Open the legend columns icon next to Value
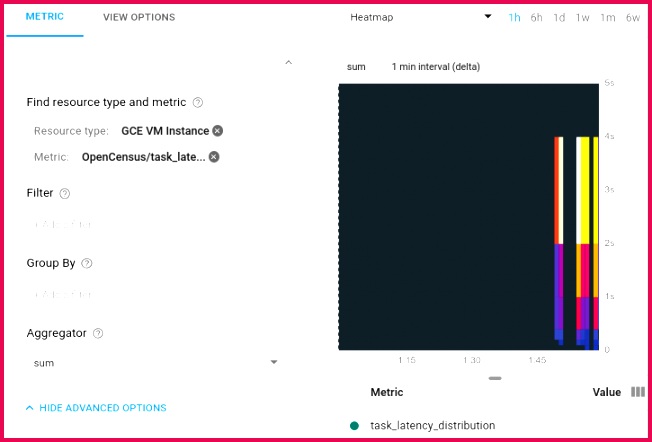This screenshot has width=652, height=442. [638, 392]
